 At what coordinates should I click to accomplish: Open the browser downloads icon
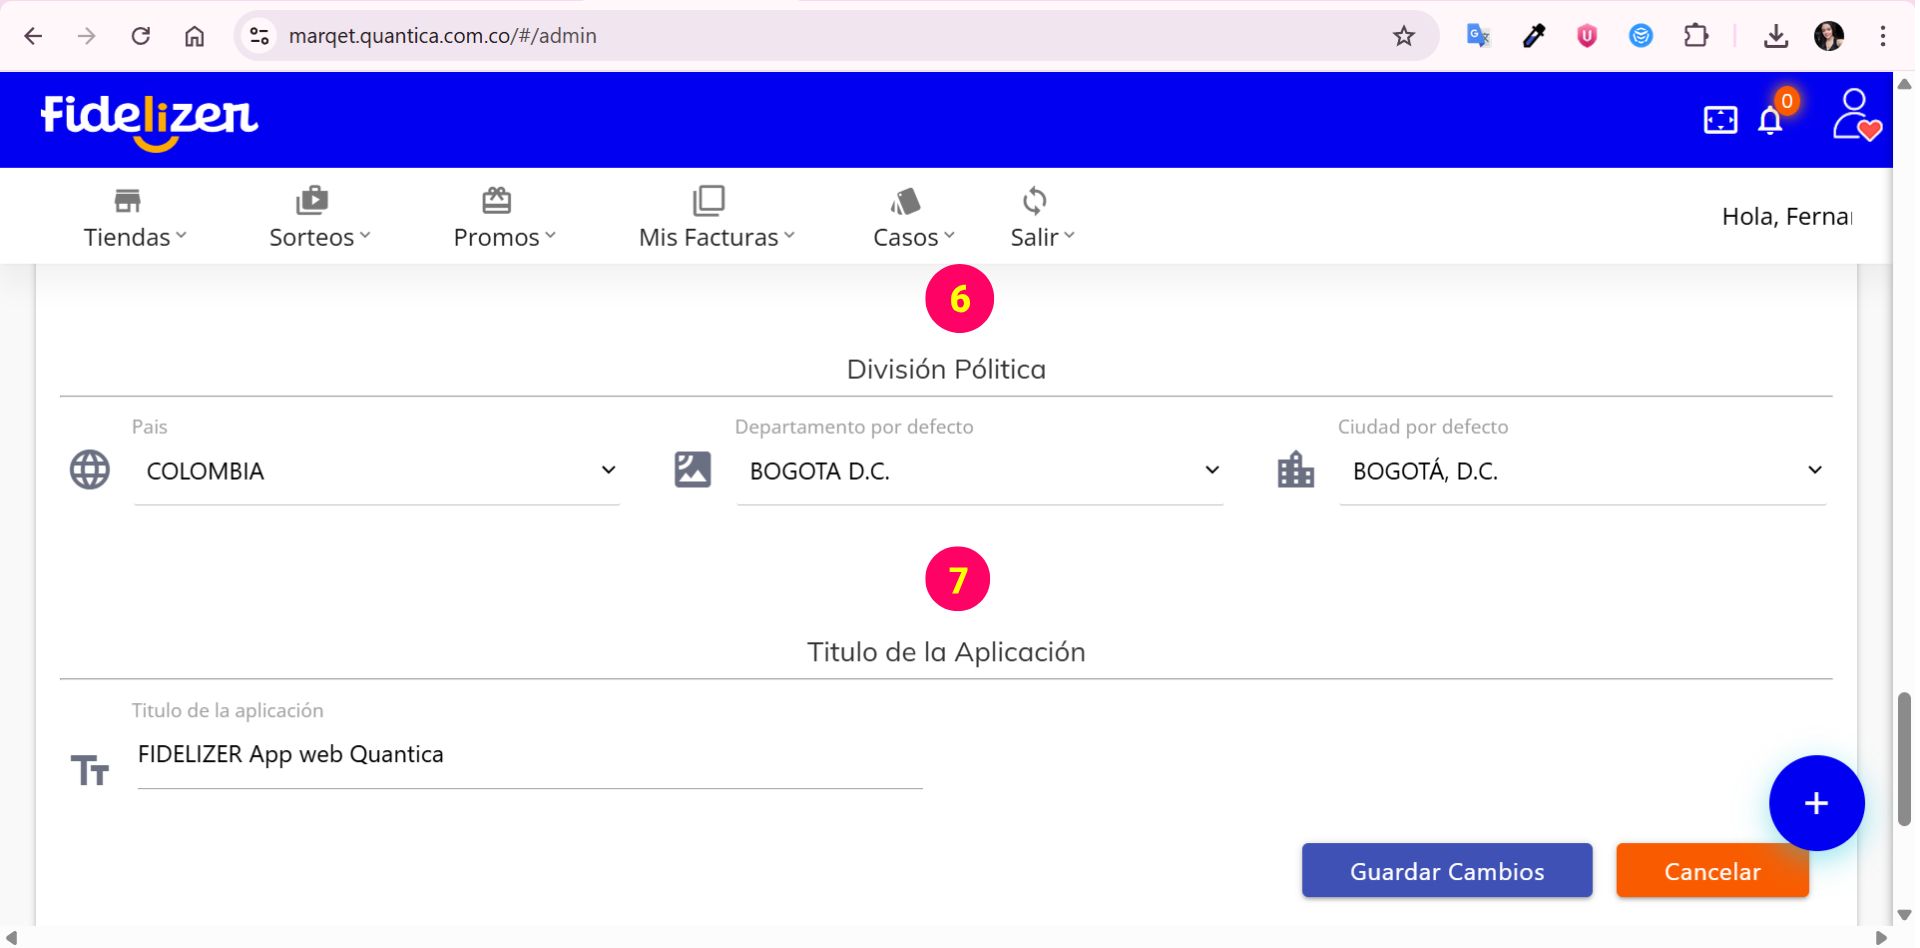(1776, 36)
